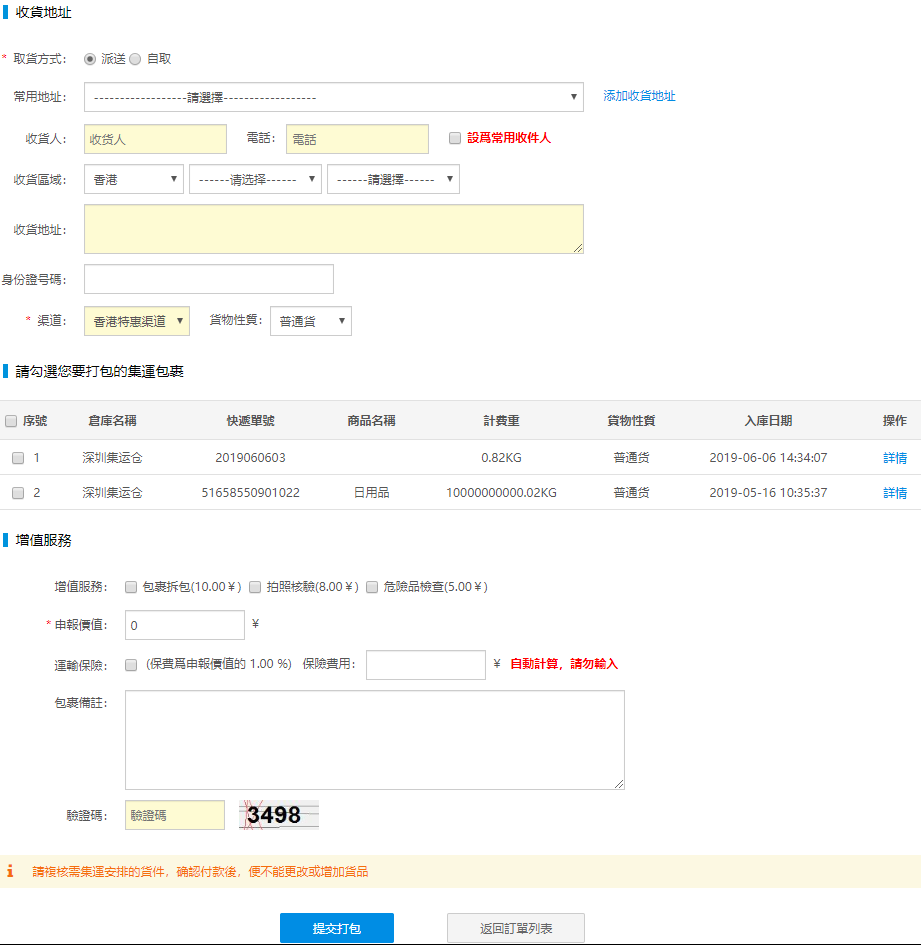Open the 常用地址 dropdown
The image size is (921, 945).
coord(334,97)
